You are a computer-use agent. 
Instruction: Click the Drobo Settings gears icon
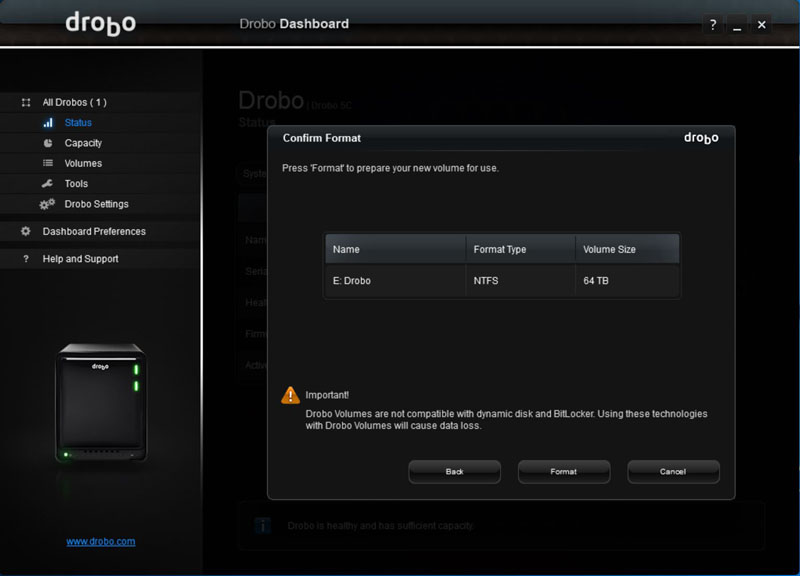click(47, 204)
